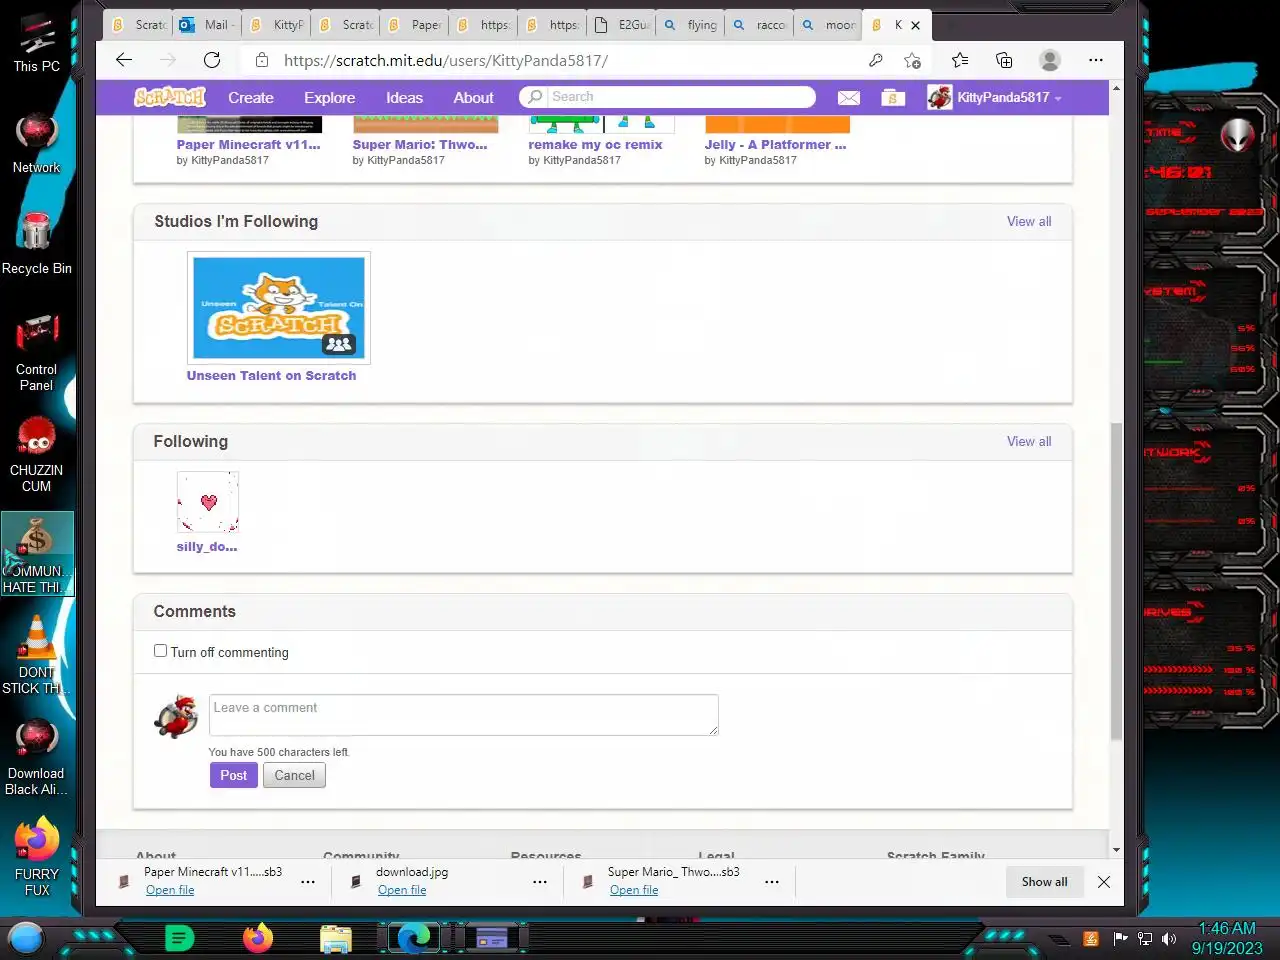Select the This PC desktop icon
The image size is (1280, 960).
click(x=36, y=44)
